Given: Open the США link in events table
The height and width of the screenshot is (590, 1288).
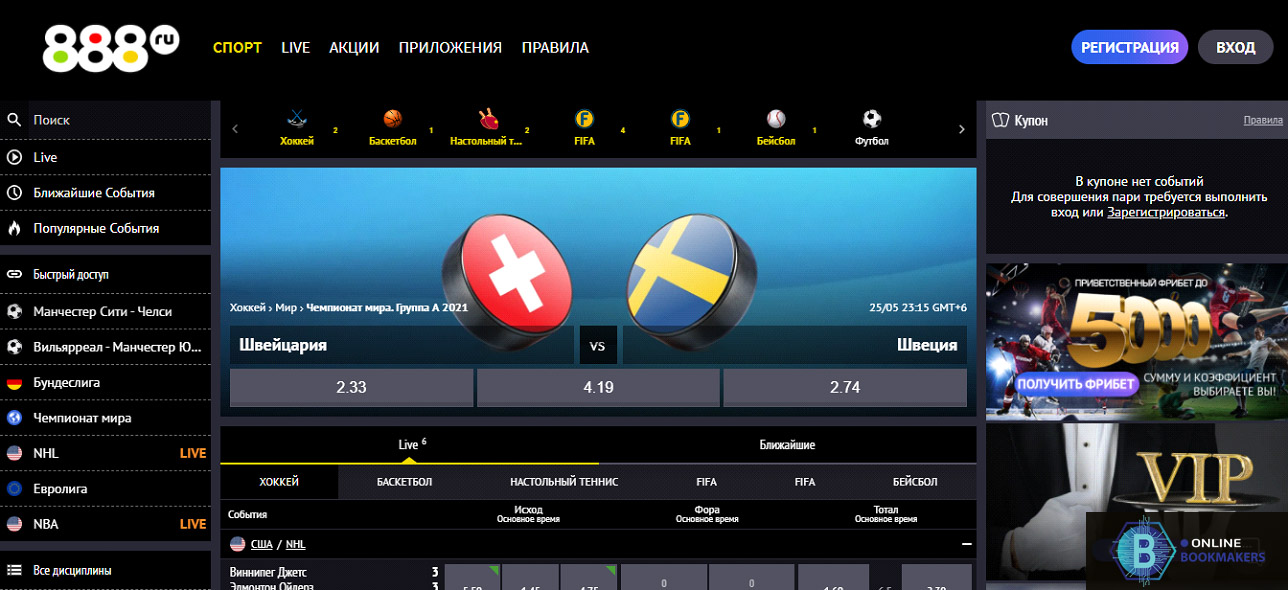Looking at the screenshot, I should pos(262,544).
